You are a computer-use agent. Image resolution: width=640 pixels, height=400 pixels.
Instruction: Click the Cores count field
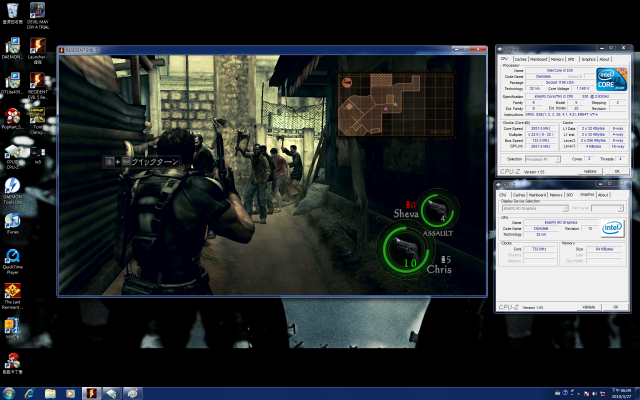(589, 159)
